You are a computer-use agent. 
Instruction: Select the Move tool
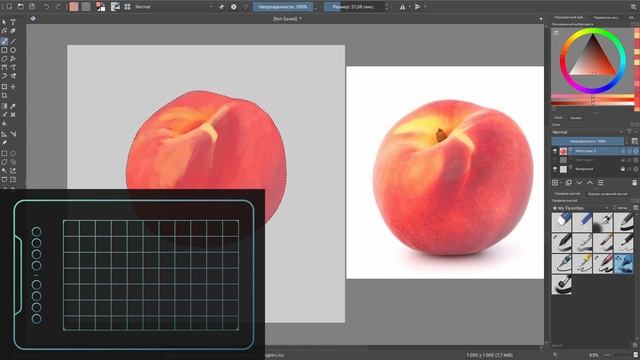[x=13, y=87]
